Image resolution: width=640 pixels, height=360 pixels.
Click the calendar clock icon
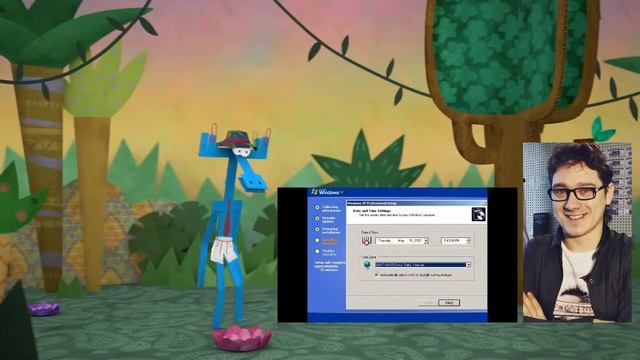(367, 241)
